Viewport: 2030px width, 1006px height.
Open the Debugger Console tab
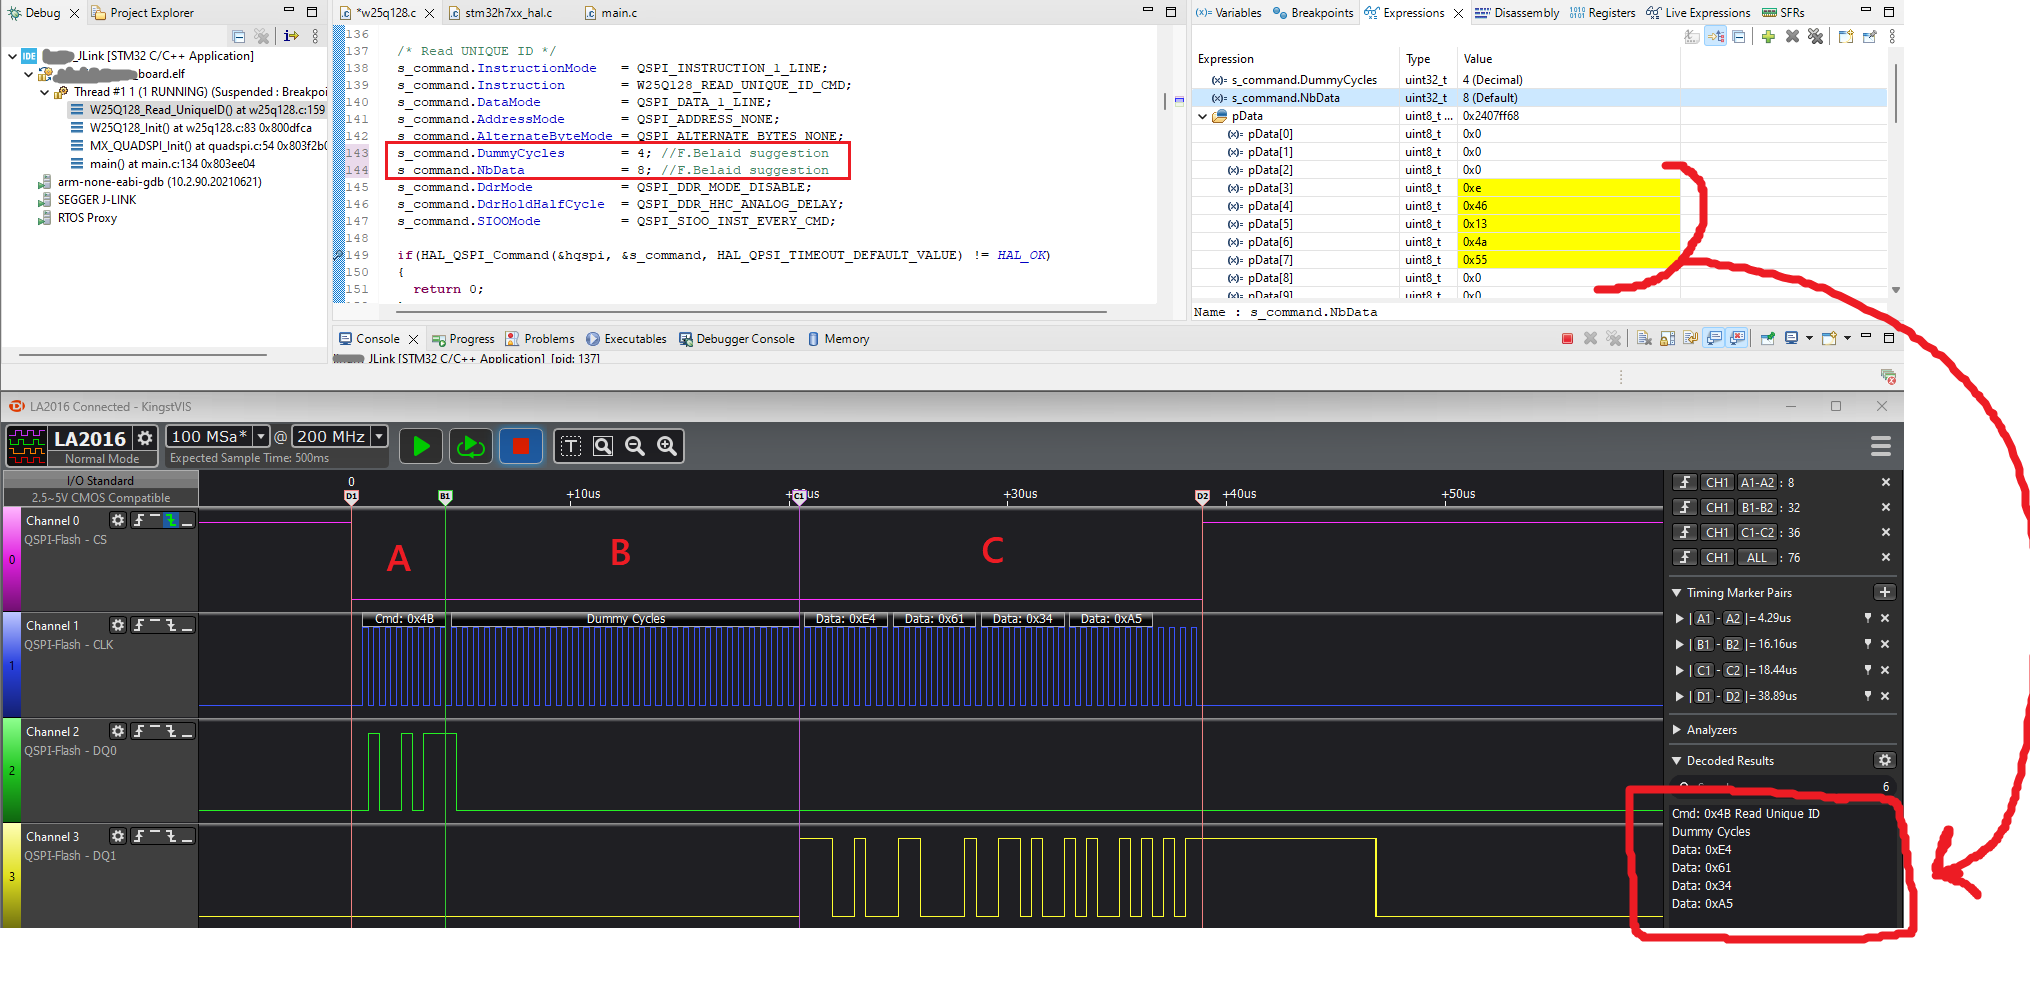(736, 339)
